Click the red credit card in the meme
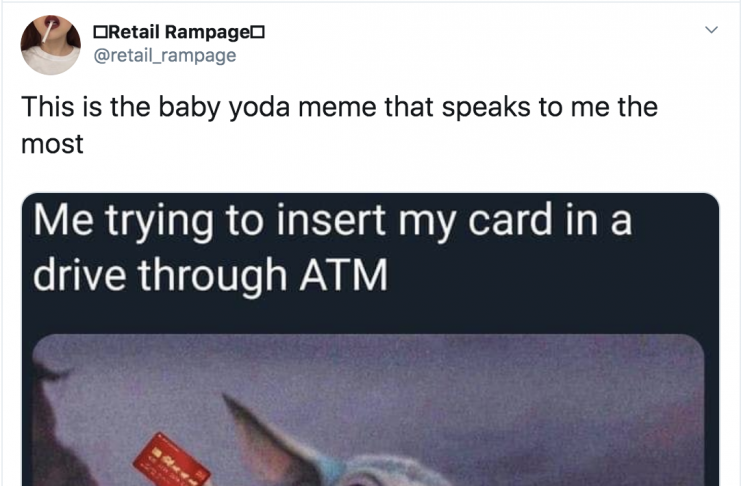The height and width of the screenshot is (486, 741). click(x=171, y=460)
